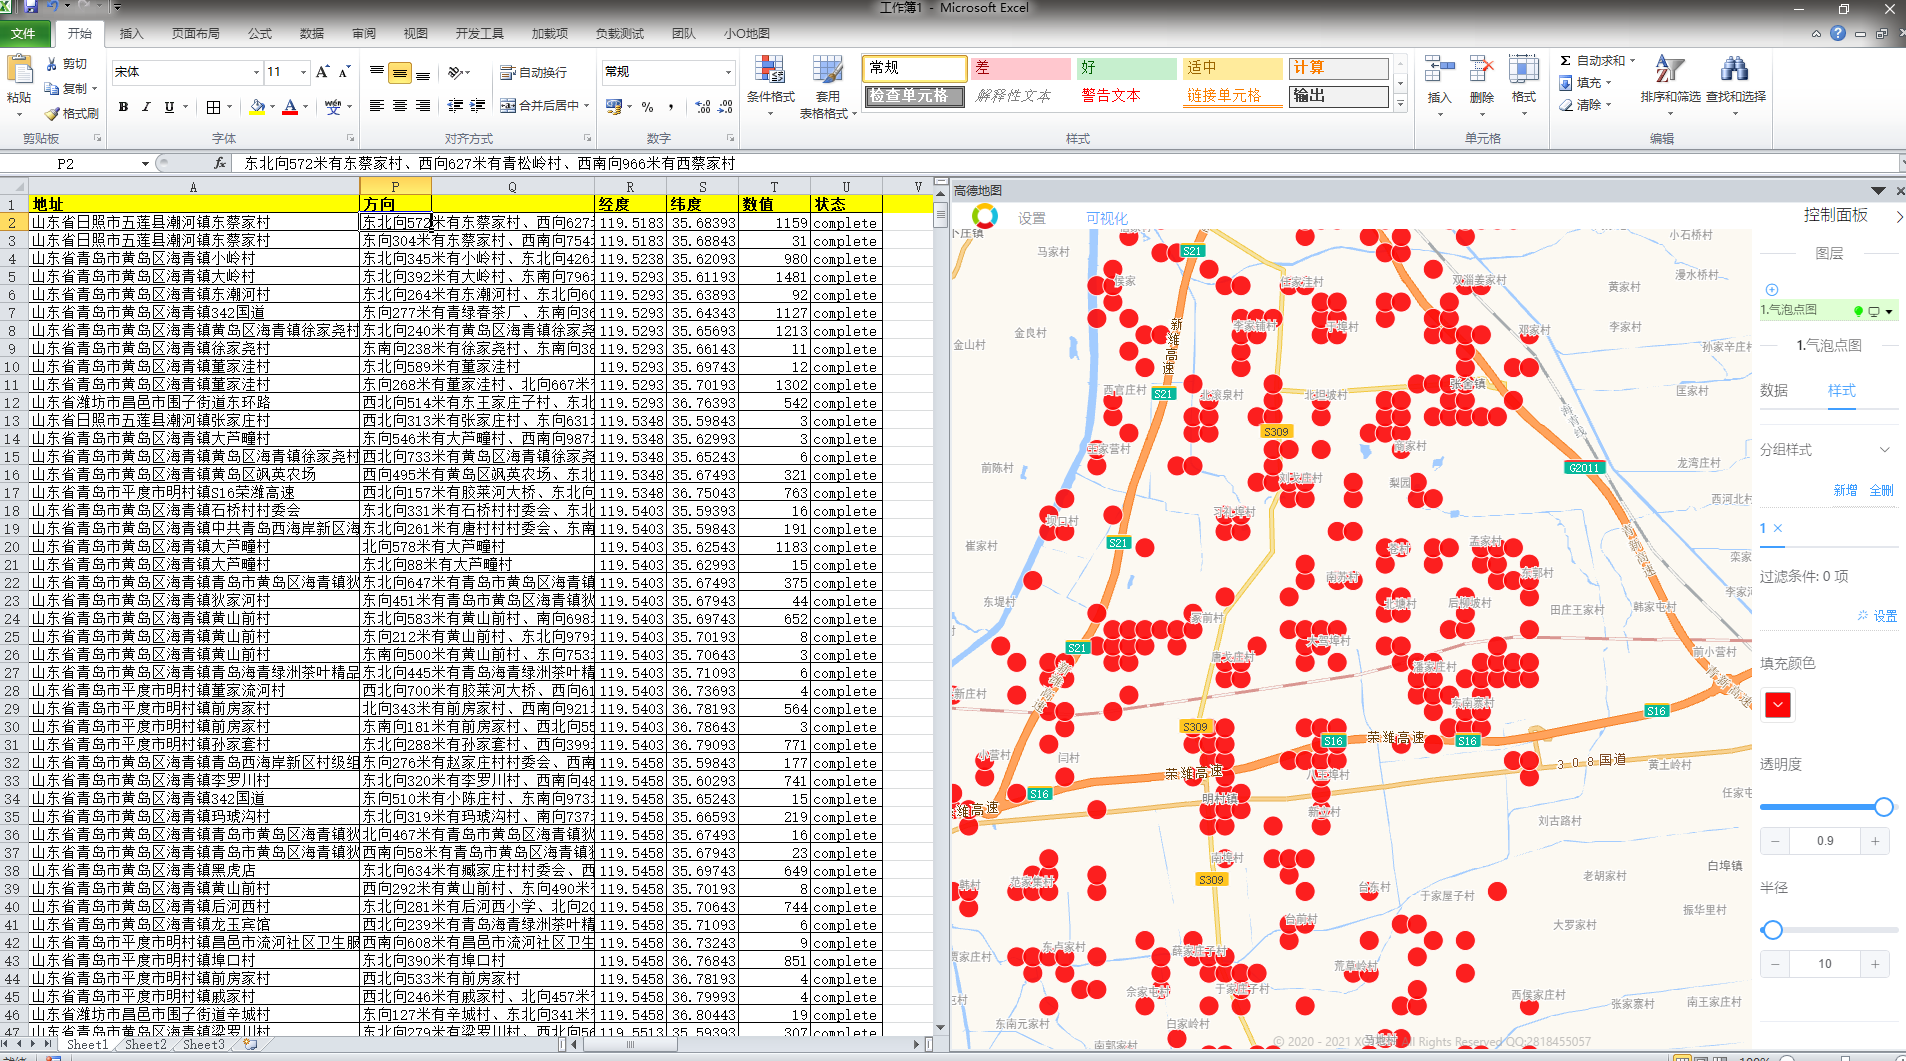
Task: Apply the red font color A
Action: (x=290, y=107)
